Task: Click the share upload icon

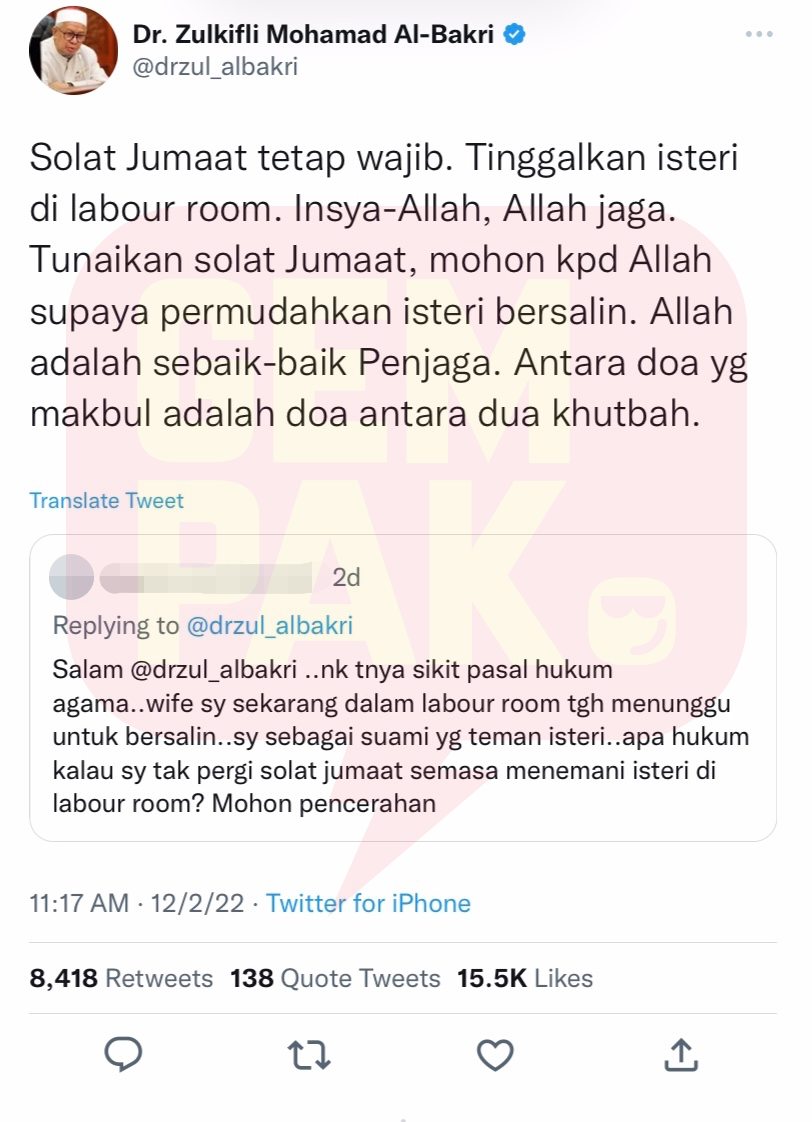Action: pyautogui.click(x=680, y=1054)
